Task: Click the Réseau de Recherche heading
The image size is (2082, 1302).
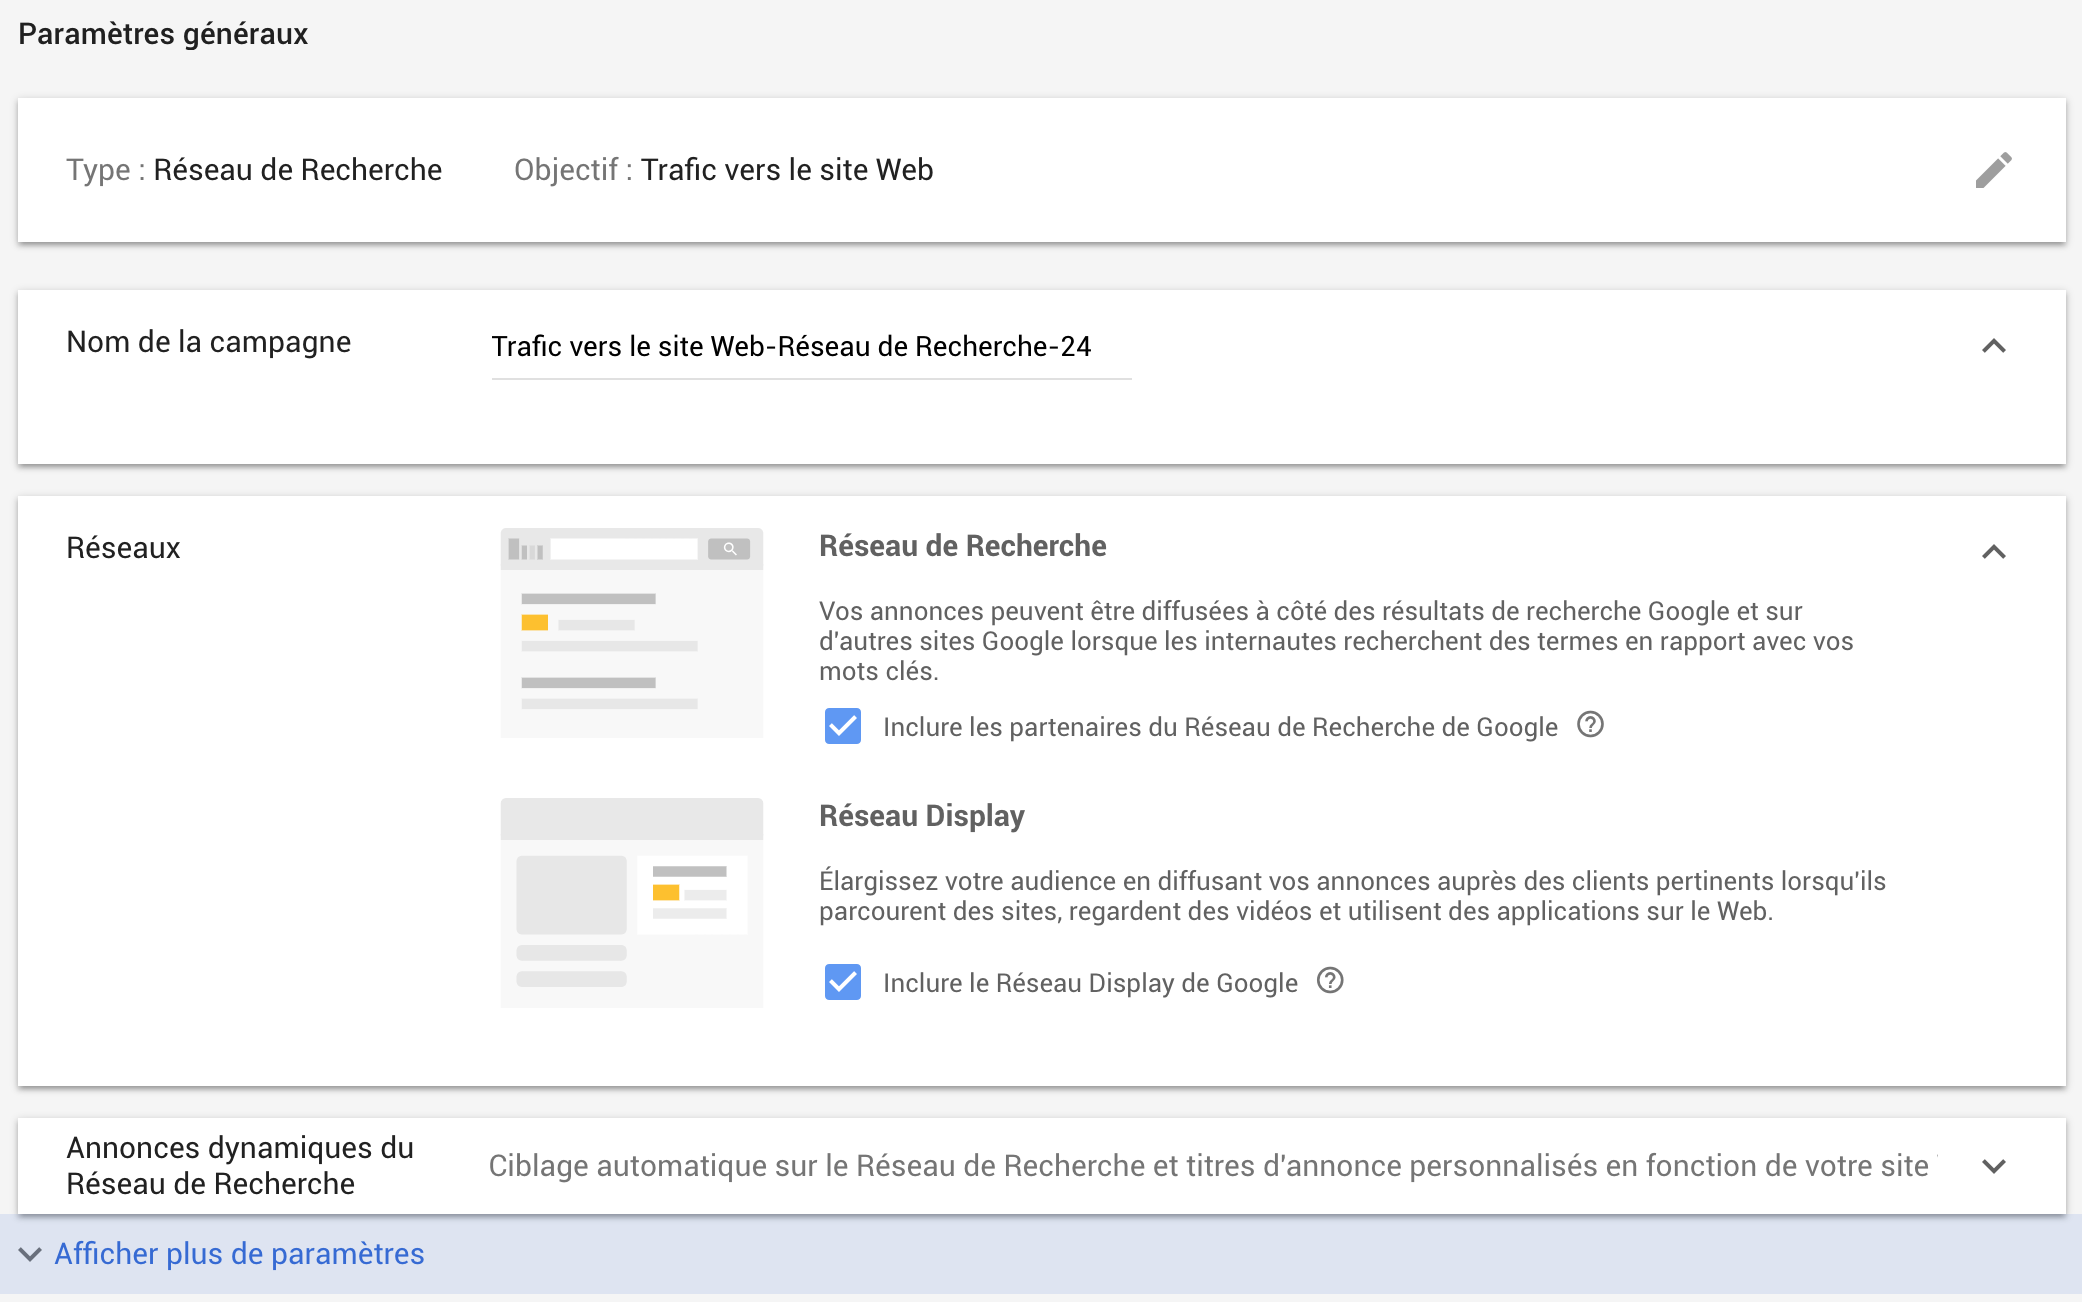Action: (x=962, y=546)
